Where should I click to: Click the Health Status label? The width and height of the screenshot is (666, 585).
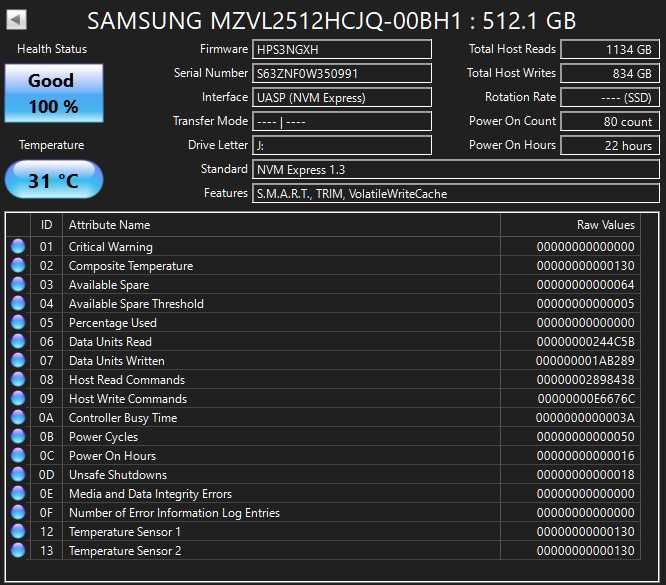pos(52,49)
